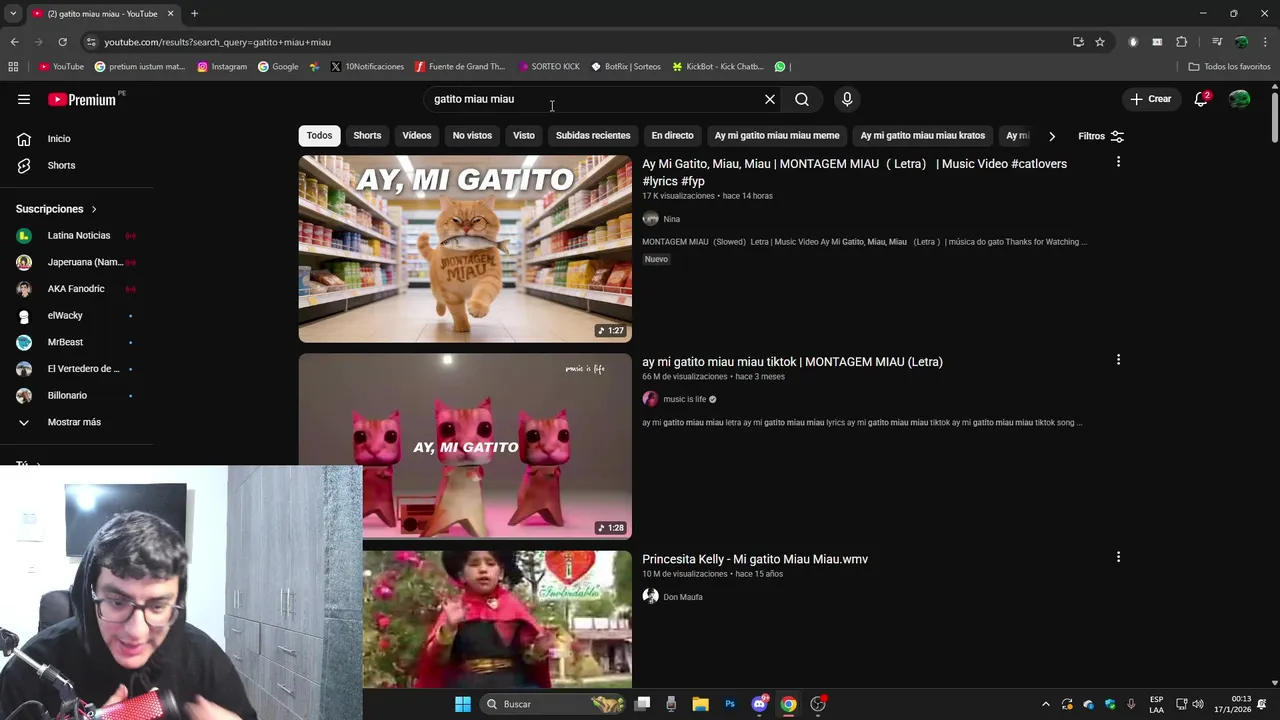Open the Princesita Kelly video thumbnail
Viewport: 1280px width, 720px height.
point(497,619)
